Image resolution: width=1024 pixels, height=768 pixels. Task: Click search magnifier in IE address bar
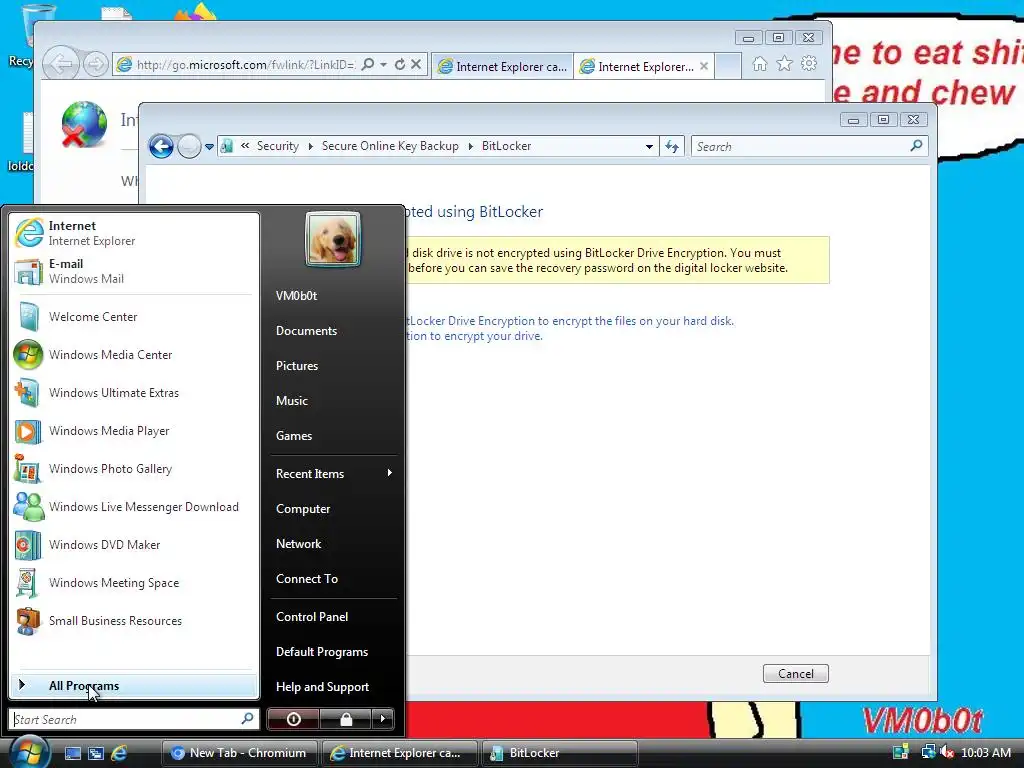[x=368, y=64]
